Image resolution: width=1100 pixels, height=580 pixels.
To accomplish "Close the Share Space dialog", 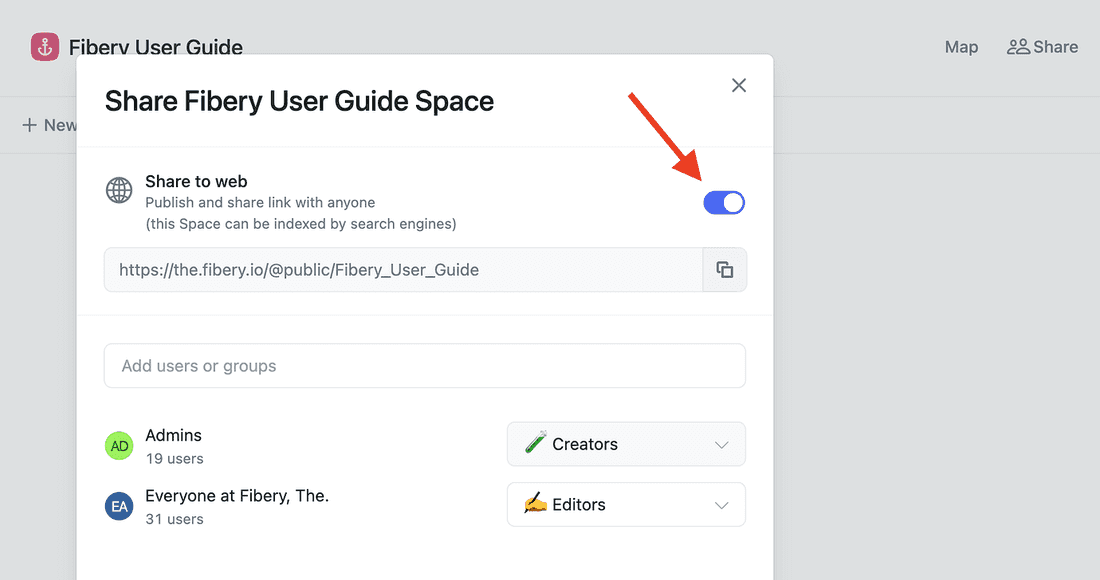I will (x=739, y=85).
